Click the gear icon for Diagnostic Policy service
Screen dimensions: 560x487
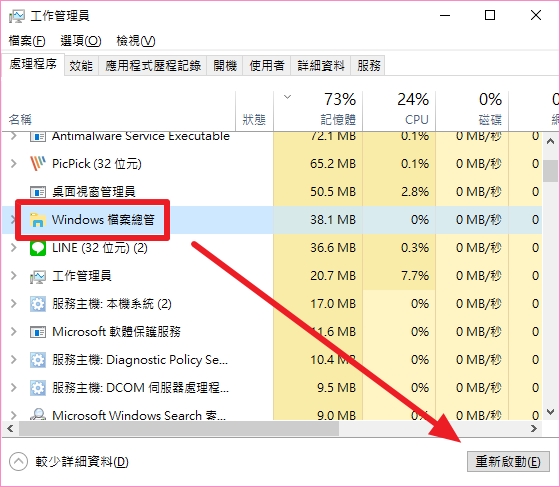coord(38,360)
